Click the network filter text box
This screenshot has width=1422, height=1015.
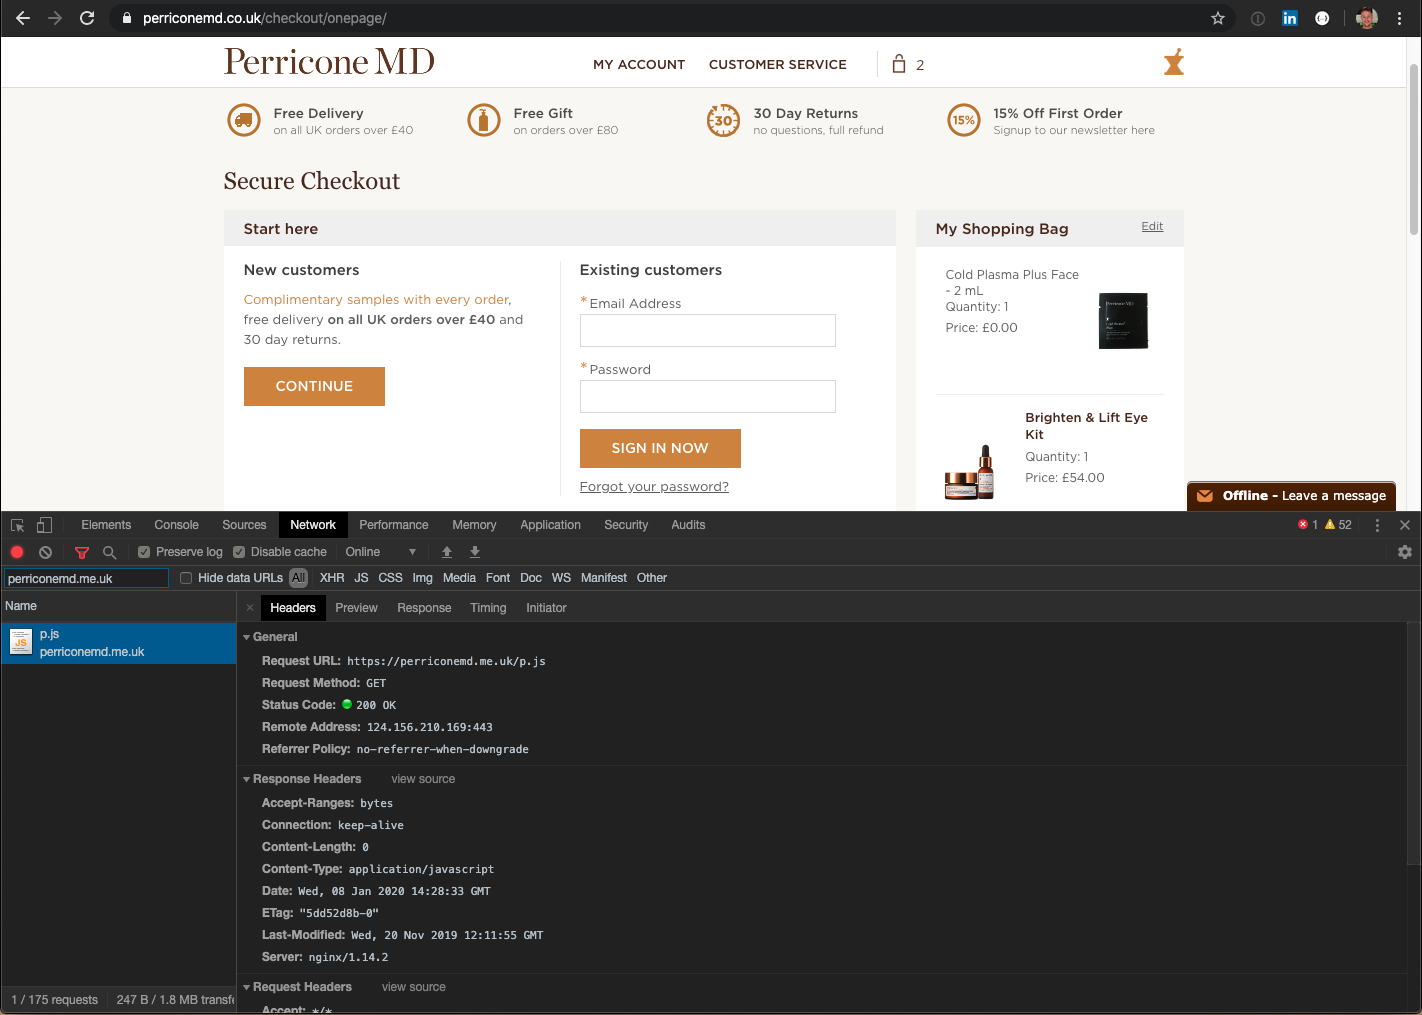(x=86, y=578)
